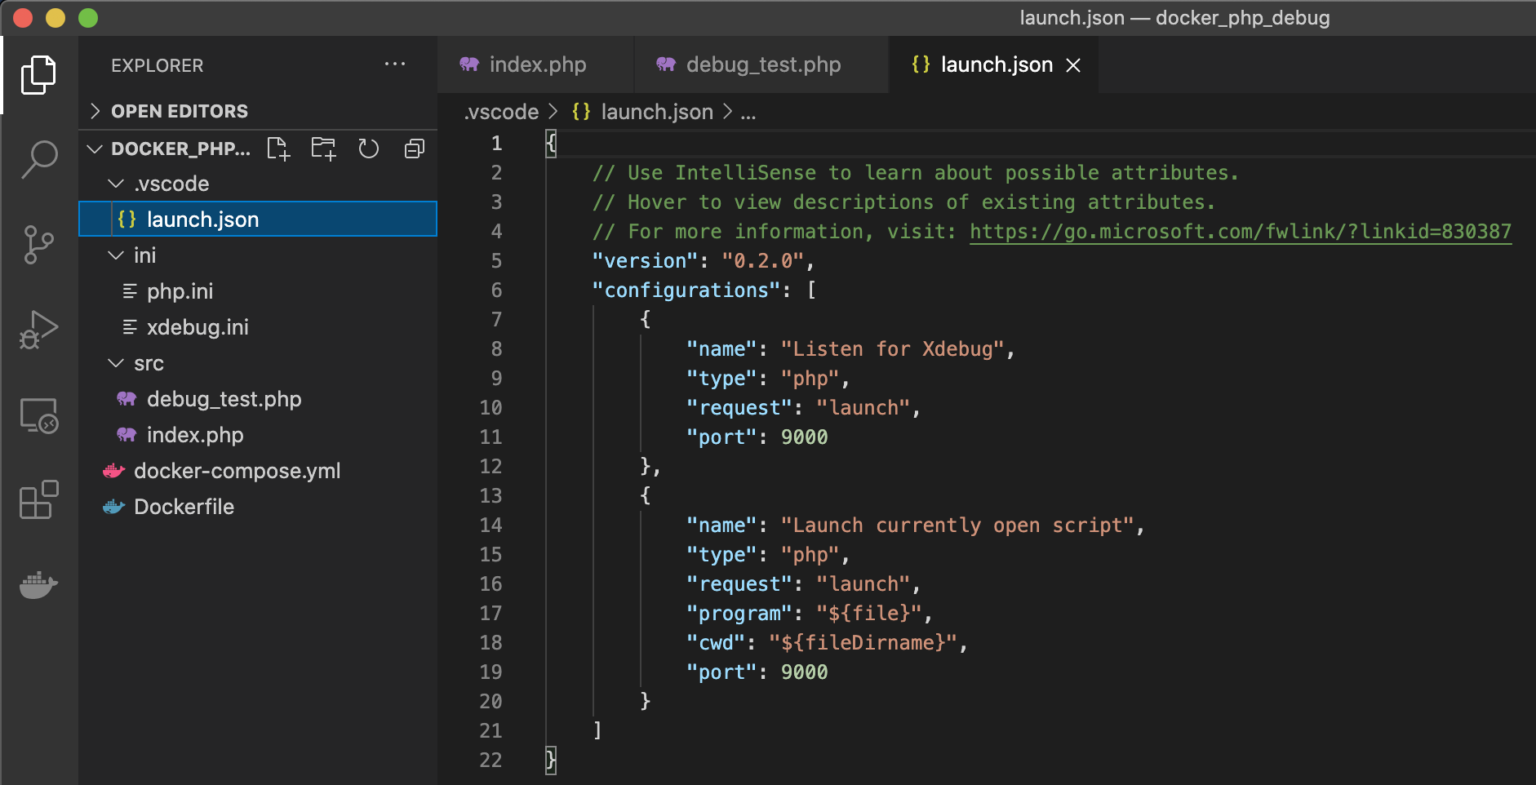Click port value 9000 on line 19

[804, 673]
